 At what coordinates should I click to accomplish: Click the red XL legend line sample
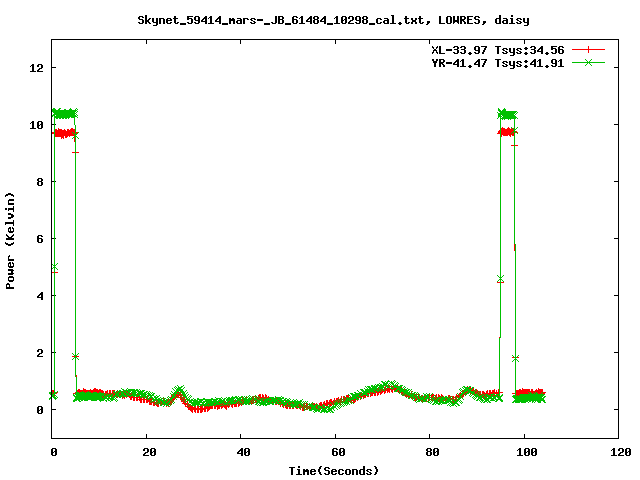588,50
